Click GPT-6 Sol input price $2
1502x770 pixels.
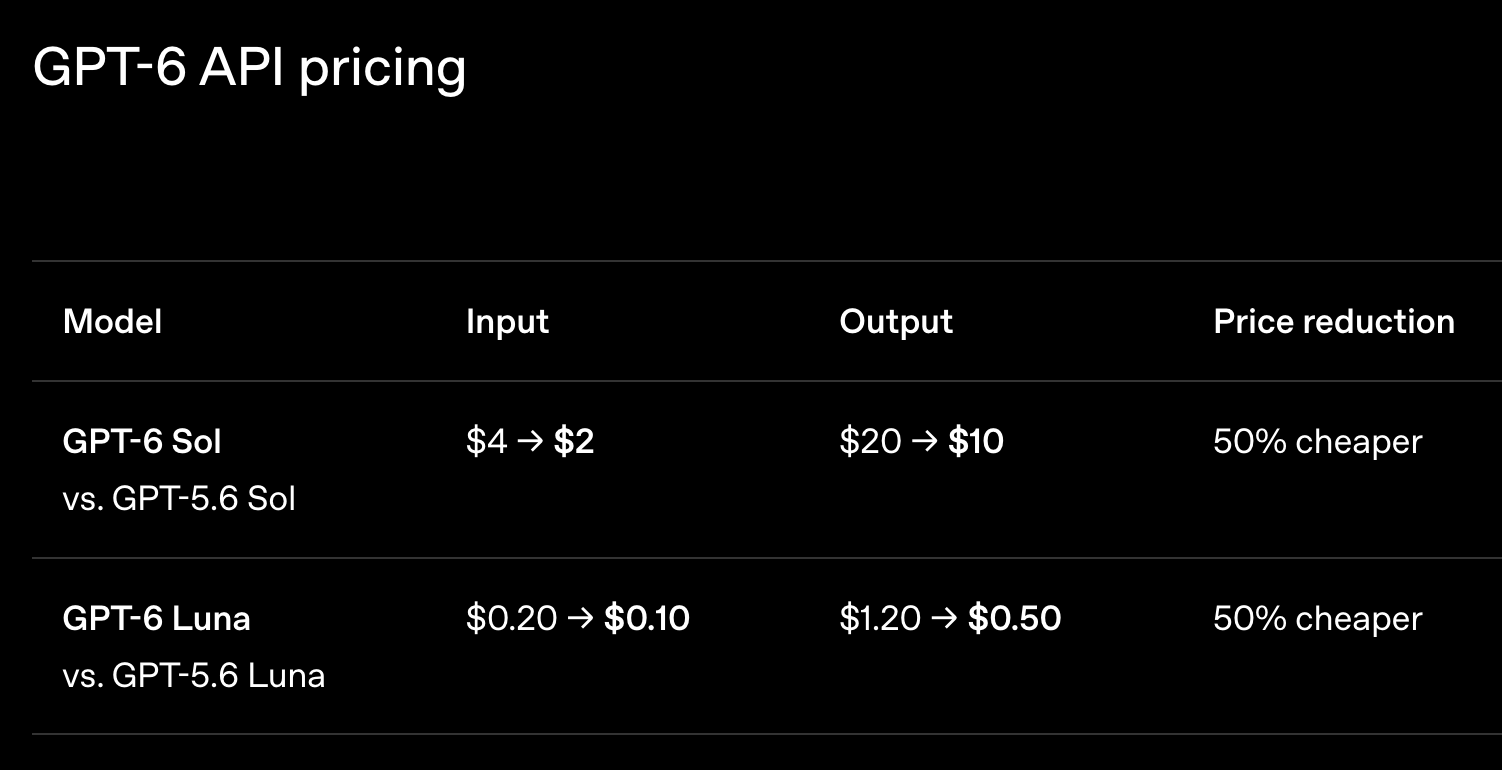574,441
